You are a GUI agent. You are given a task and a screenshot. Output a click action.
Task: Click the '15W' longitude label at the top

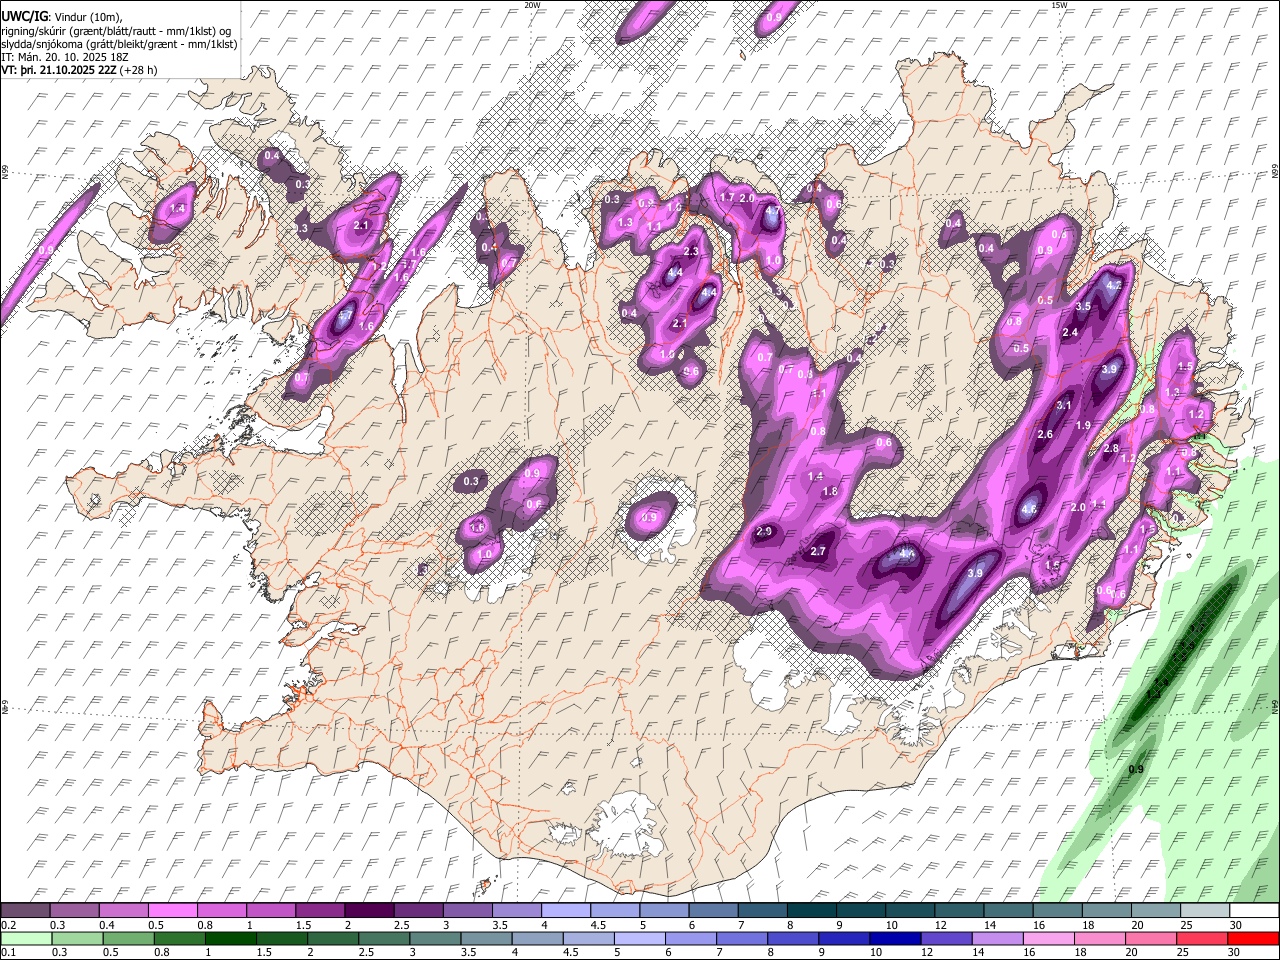1059,5
